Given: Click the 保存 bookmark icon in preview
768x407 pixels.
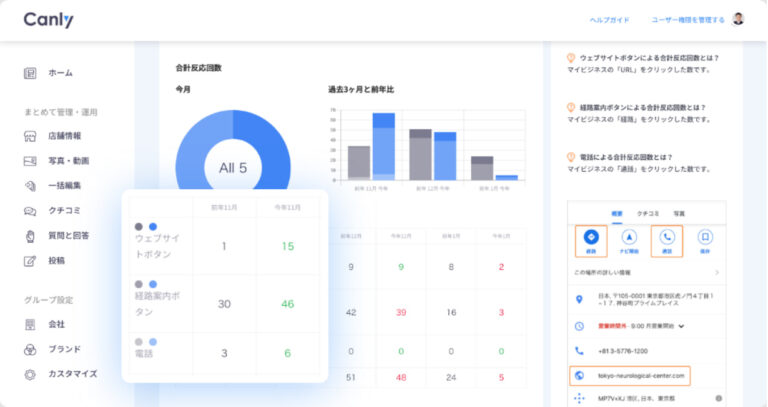Looking at the screenshot, I should pyautogui.click(x=705, y=238).
